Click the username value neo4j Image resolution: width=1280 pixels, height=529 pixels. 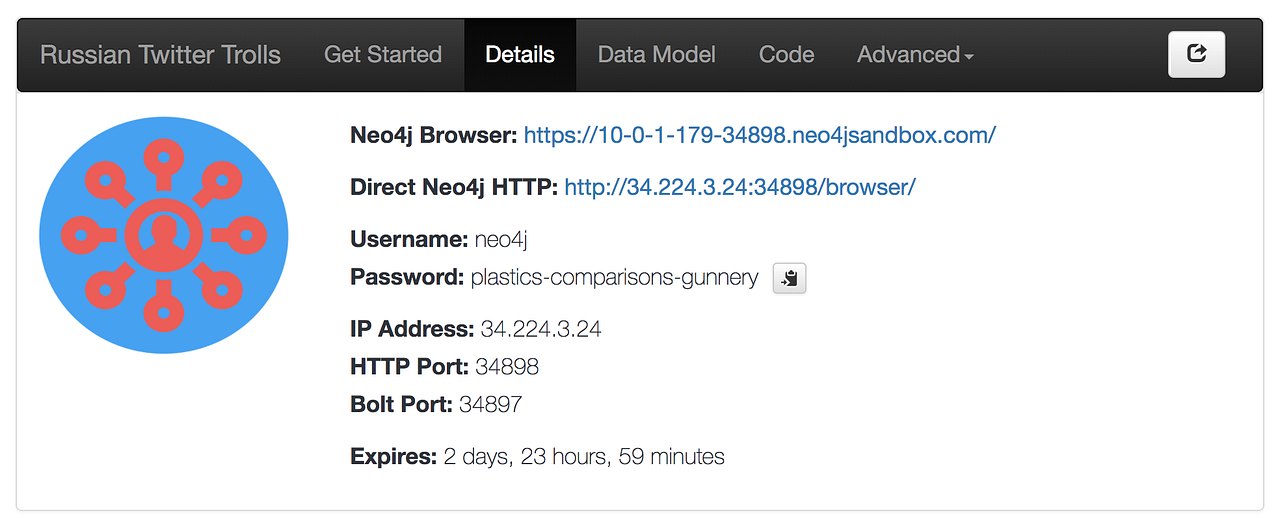(501, 240)
